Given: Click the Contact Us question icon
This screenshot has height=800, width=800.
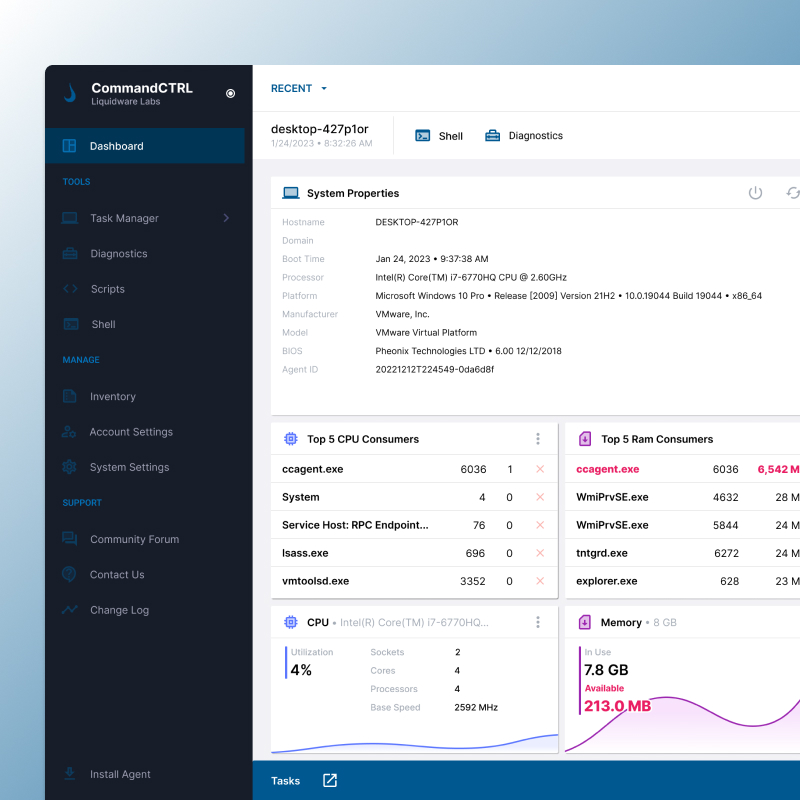Looking at the screenshot, I should (69, 574).
